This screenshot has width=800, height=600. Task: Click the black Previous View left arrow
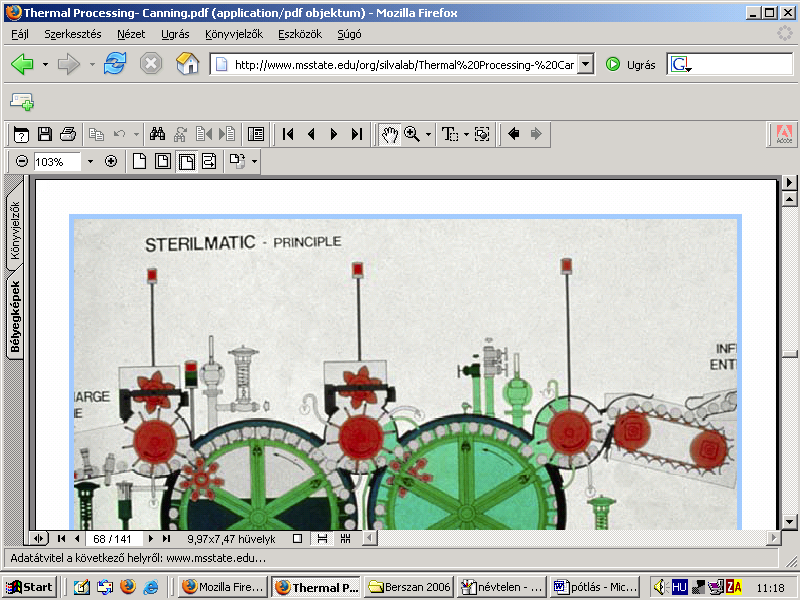tap(513, 134)
